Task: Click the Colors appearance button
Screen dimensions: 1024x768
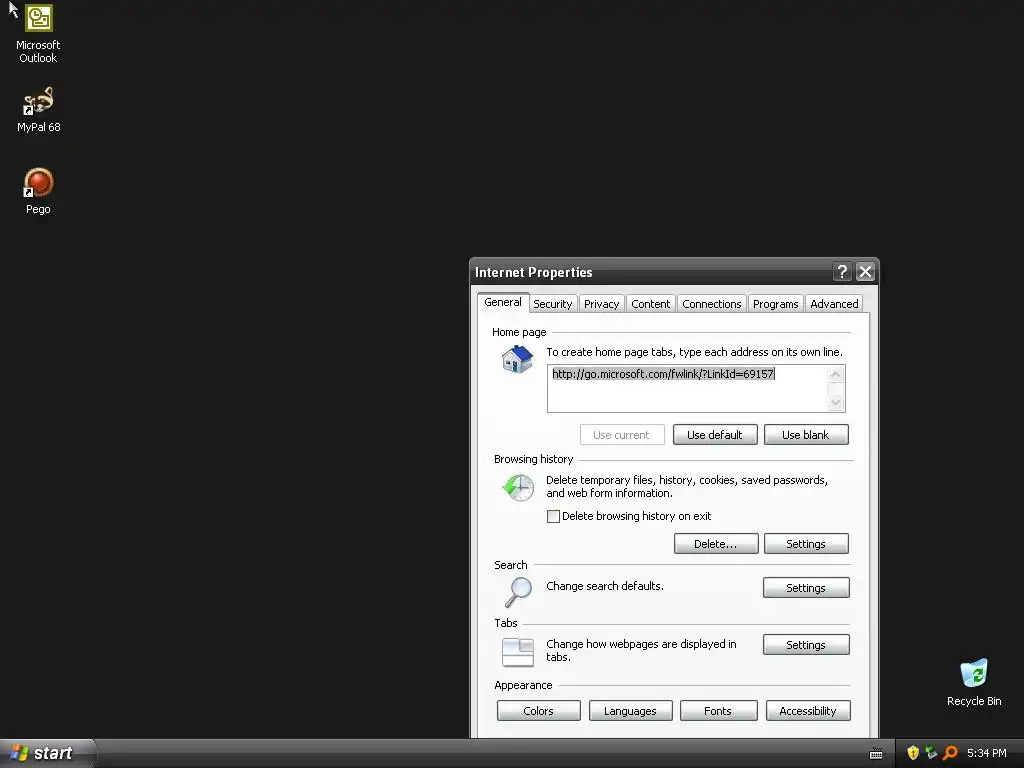Action: (539, 711)
